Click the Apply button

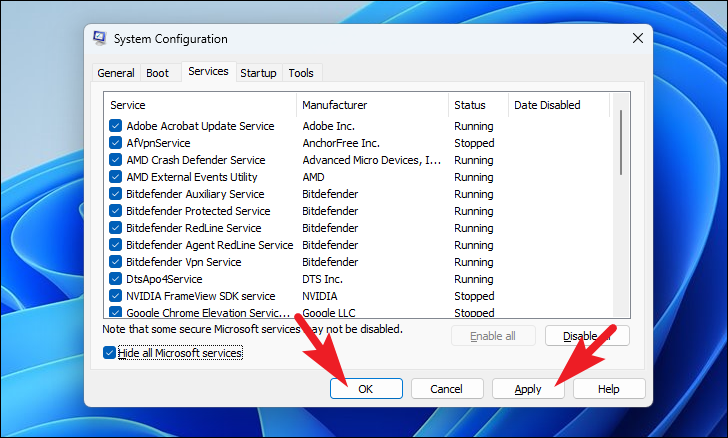coord(528,388)
